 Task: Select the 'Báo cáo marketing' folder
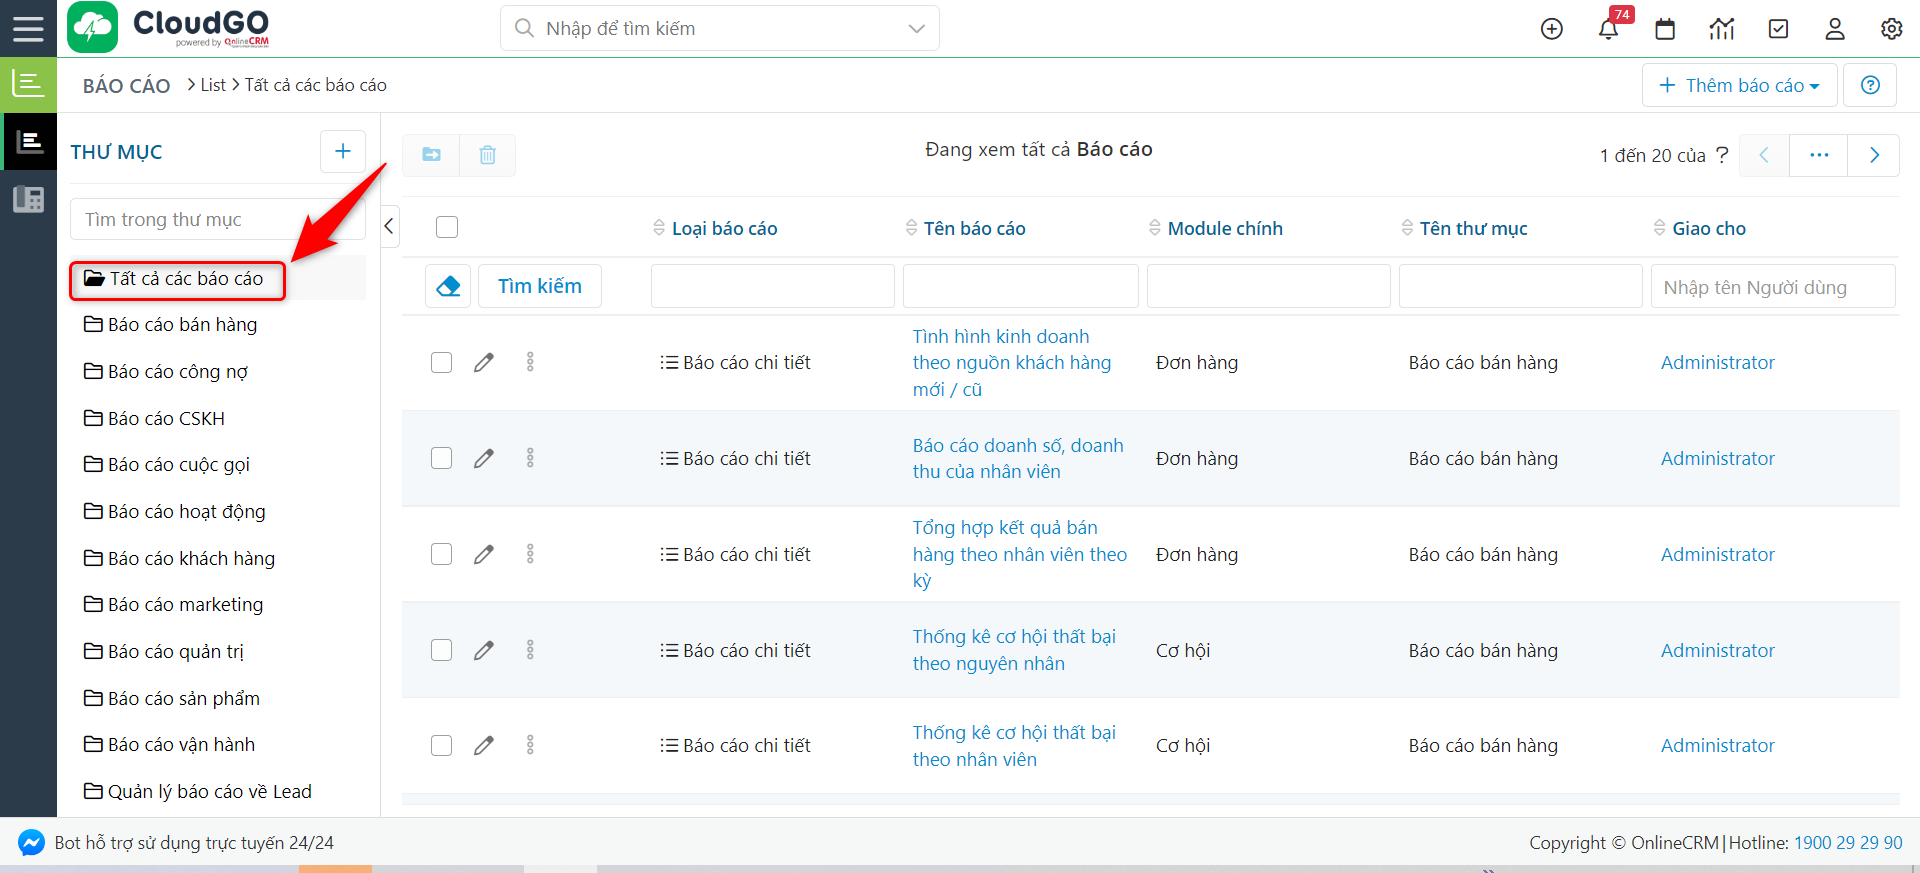click(185, 604)
